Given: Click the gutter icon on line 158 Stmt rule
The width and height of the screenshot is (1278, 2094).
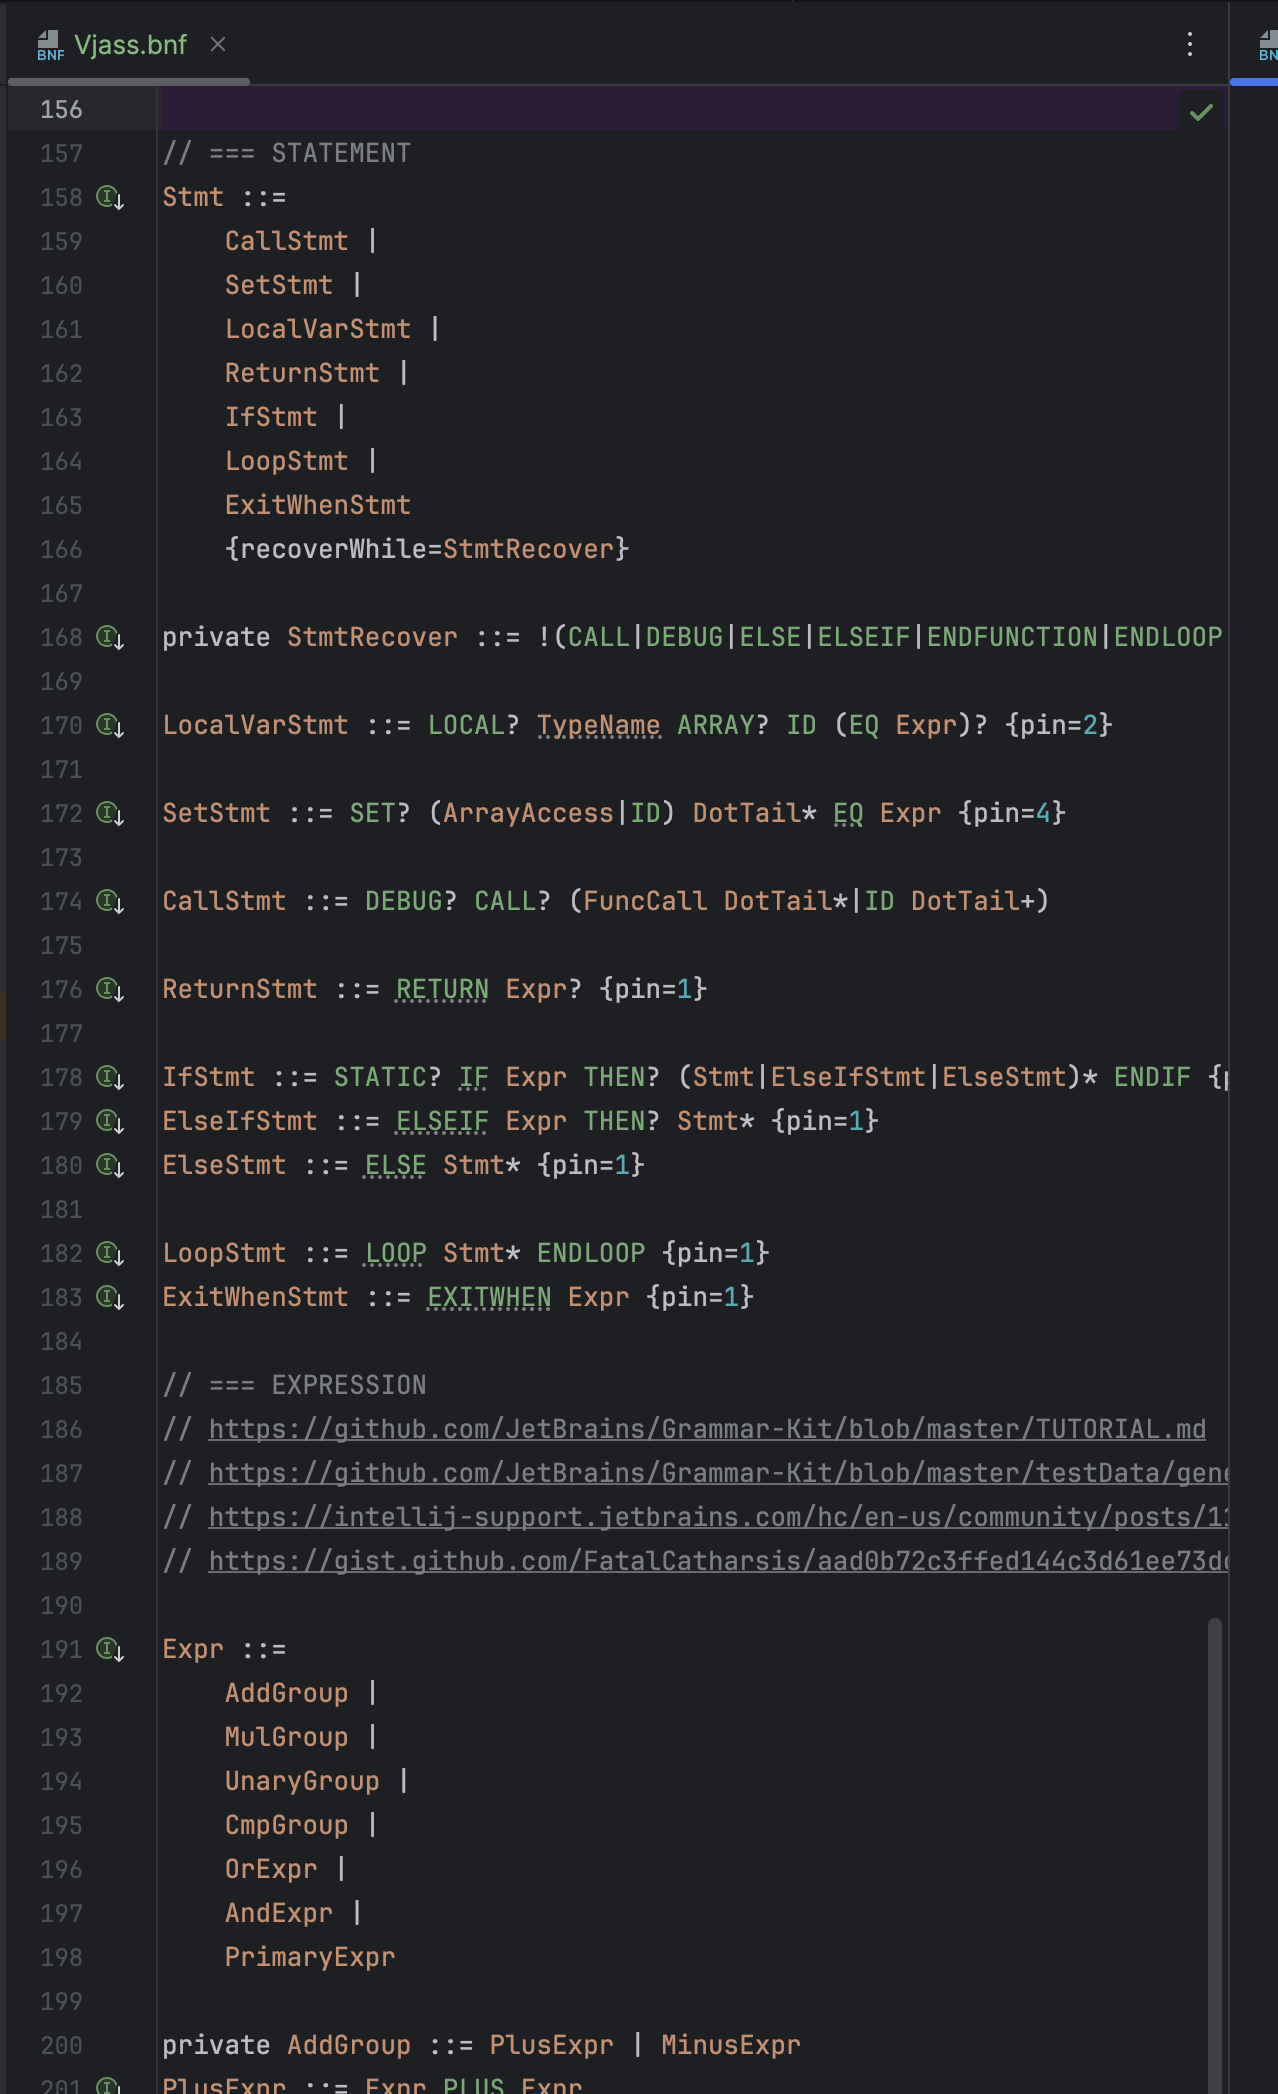Looking at the screenshot, I should pyautogui.click(x=109, y=197).
